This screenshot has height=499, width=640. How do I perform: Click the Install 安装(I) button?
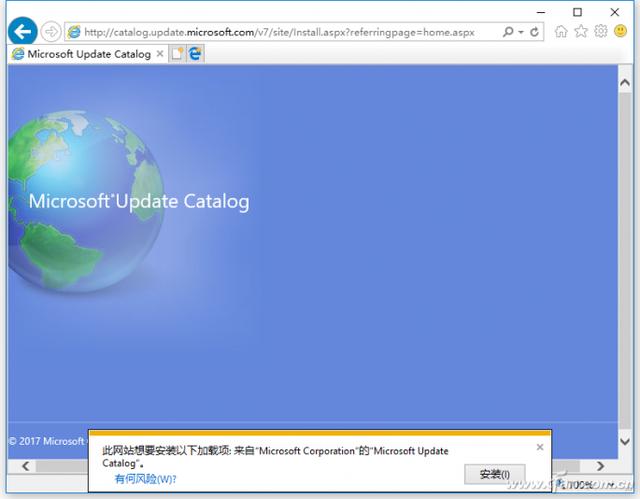click(x=494, y=474)
